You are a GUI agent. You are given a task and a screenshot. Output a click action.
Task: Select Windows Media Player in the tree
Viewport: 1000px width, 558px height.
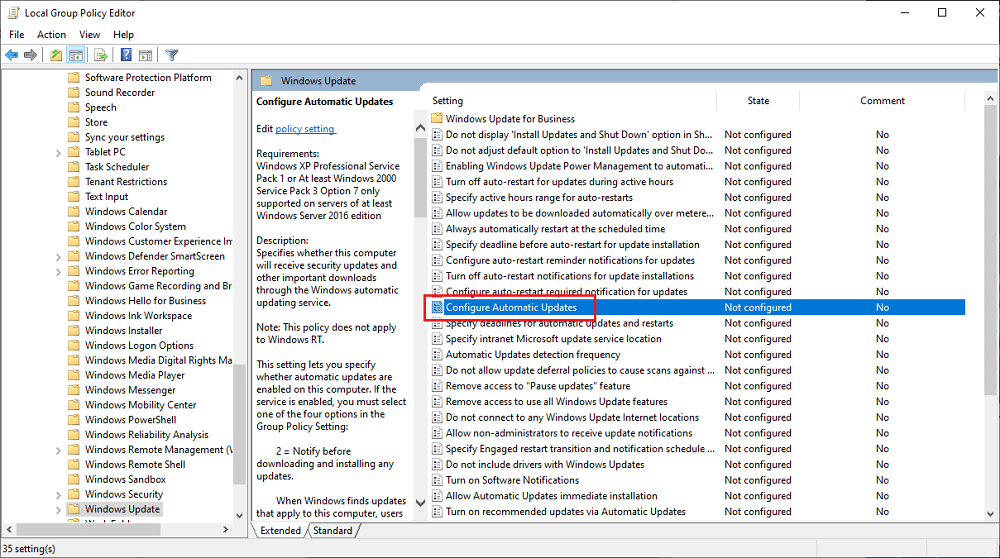pos(135,375)
